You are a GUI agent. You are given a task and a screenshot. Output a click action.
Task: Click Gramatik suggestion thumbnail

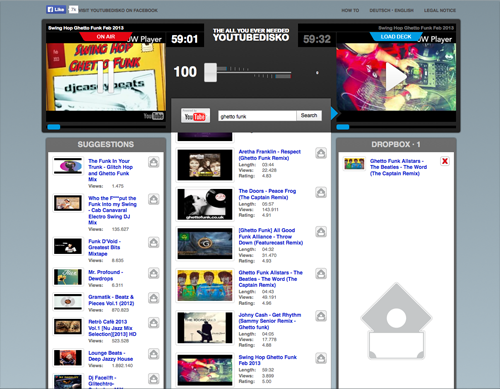click(68, 302)
